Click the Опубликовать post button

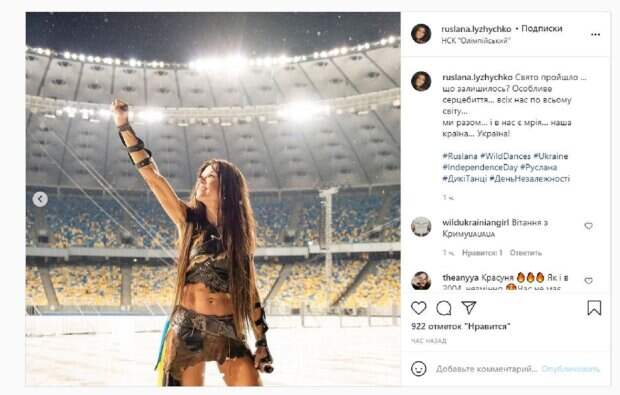pyautogui.click(x=571, y=369)
